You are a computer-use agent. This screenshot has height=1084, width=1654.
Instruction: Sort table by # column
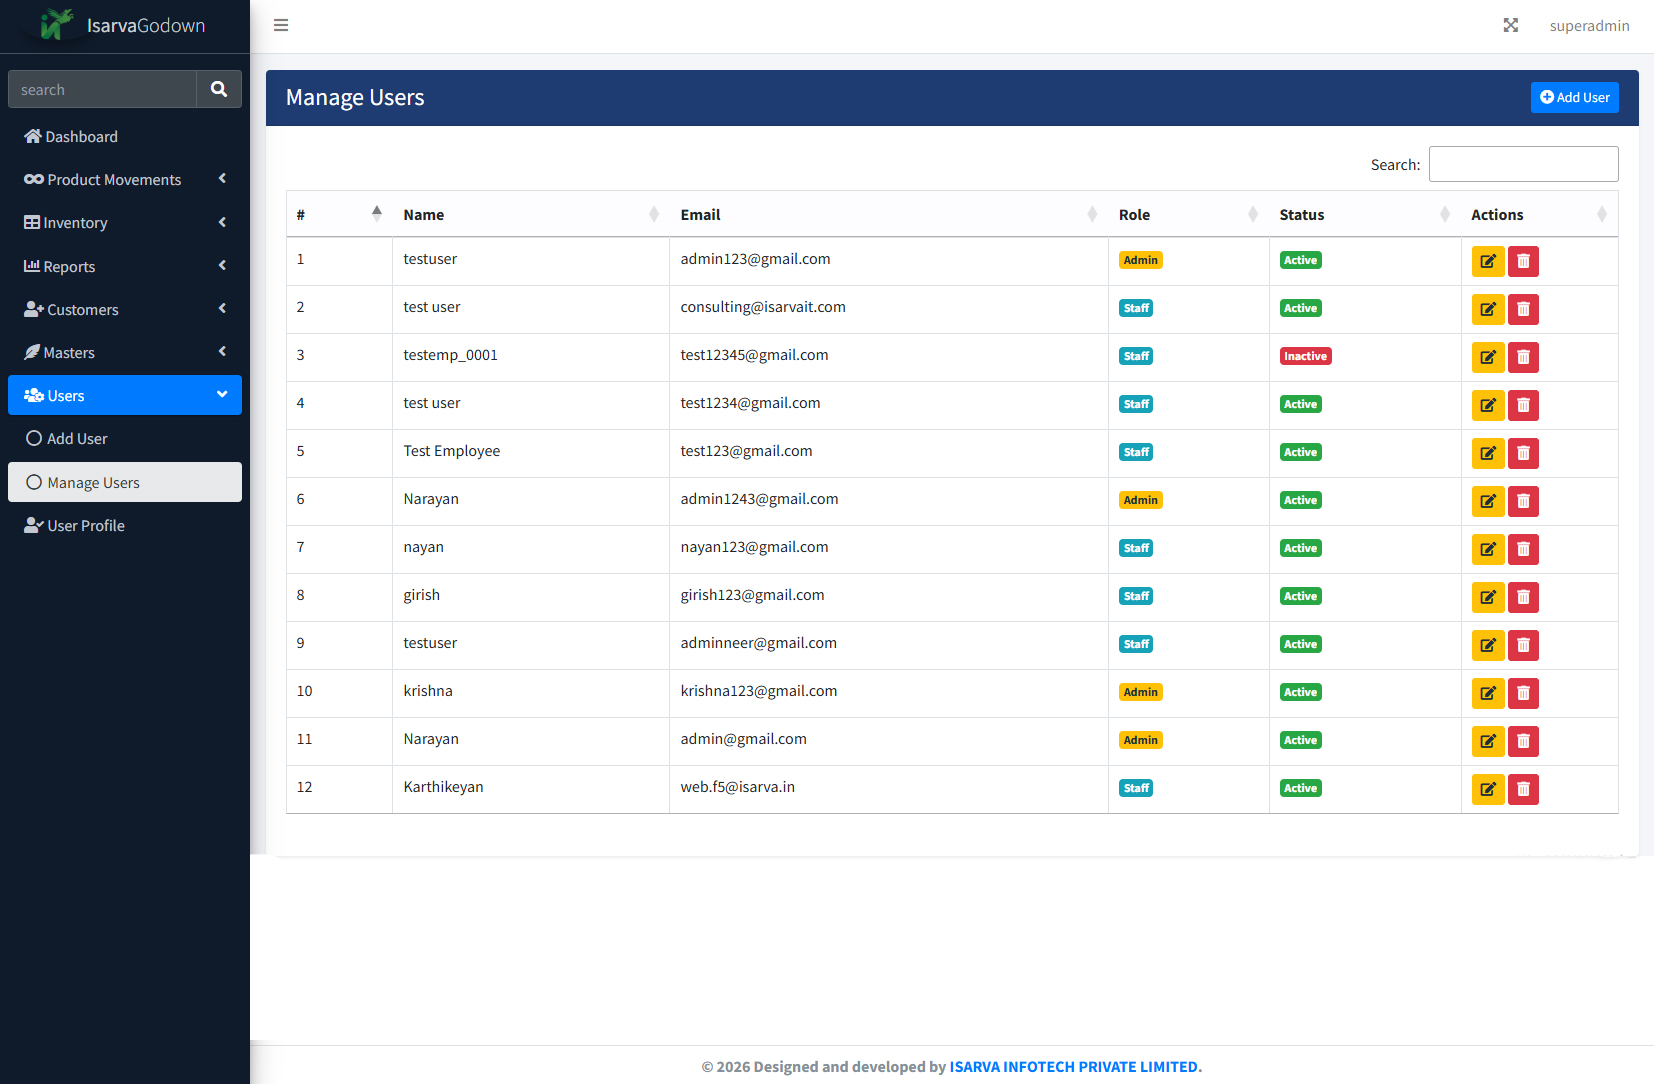coord(339,214)
